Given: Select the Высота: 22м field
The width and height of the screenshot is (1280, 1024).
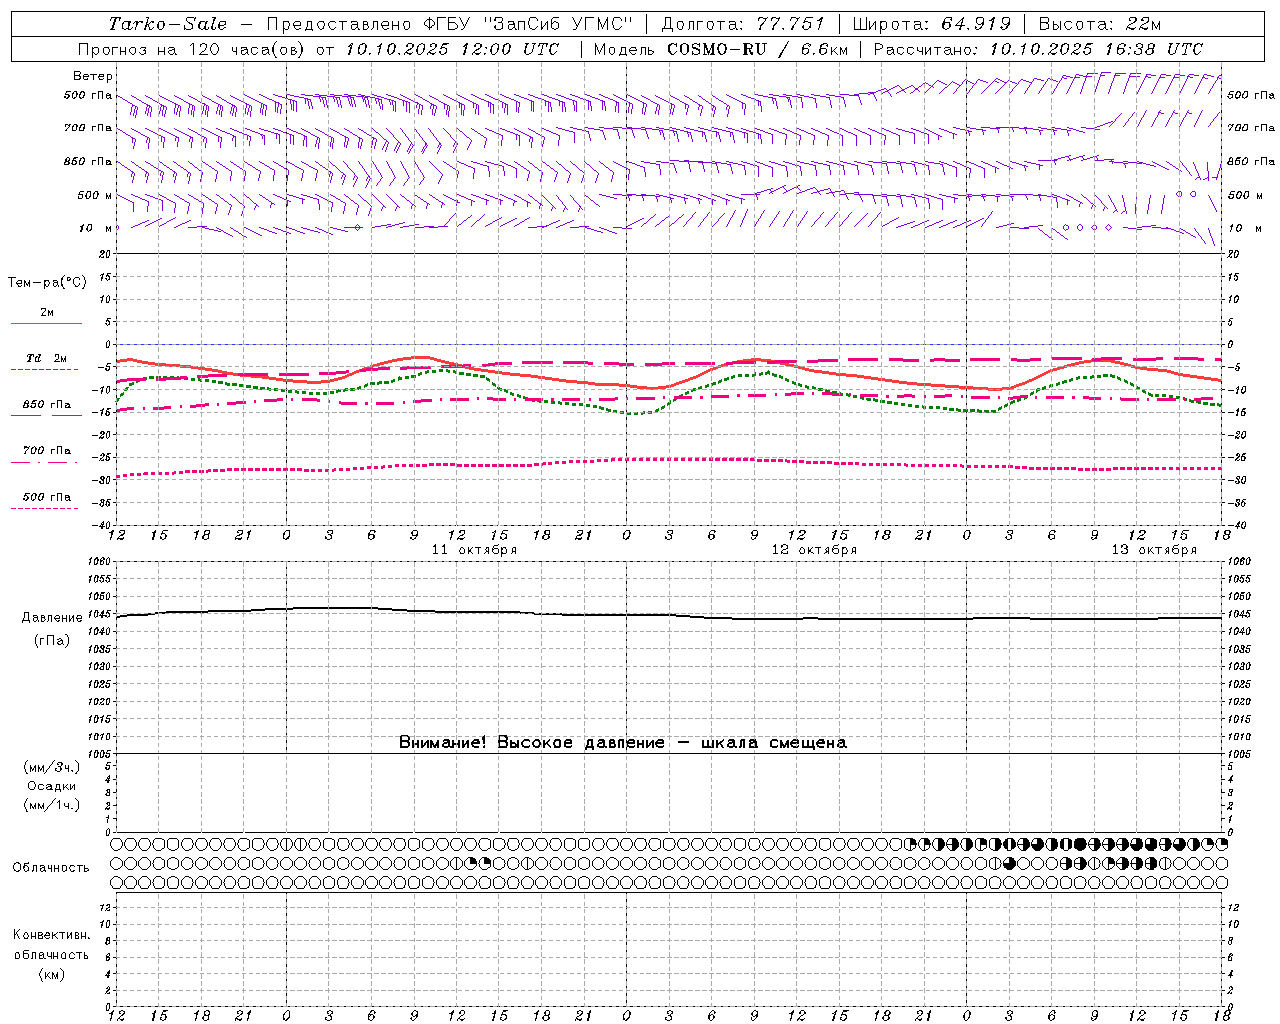Looking at the screenshot, I should pyautogui.click(x=1100, y=24).
